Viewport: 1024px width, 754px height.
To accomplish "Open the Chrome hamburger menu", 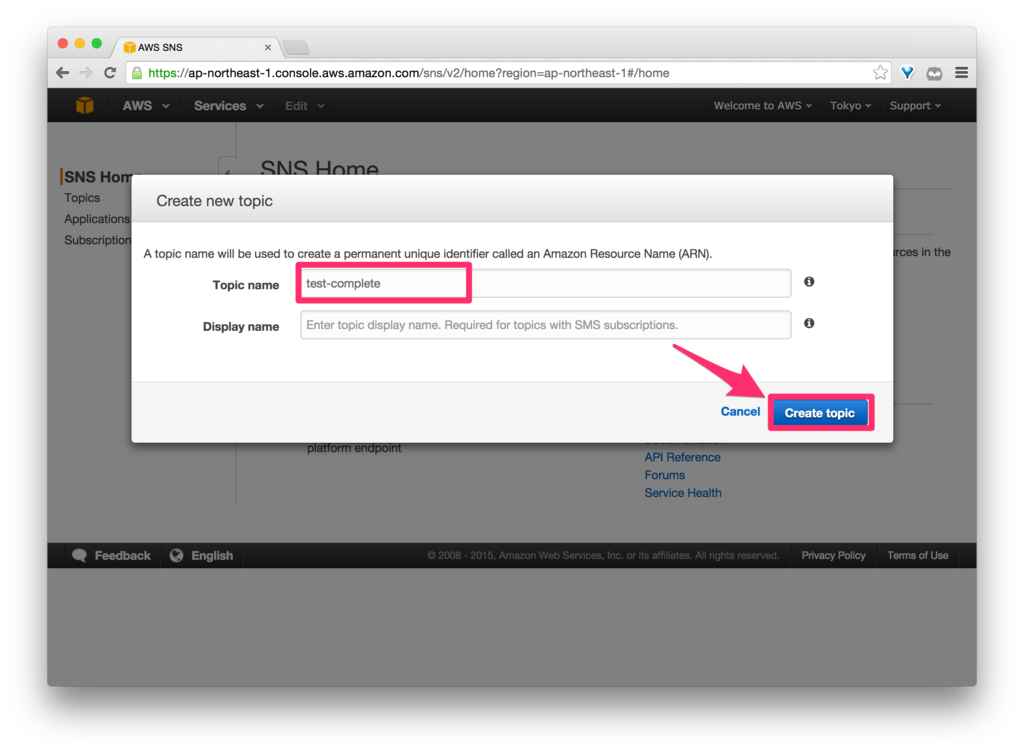I will tap(961, 72).
